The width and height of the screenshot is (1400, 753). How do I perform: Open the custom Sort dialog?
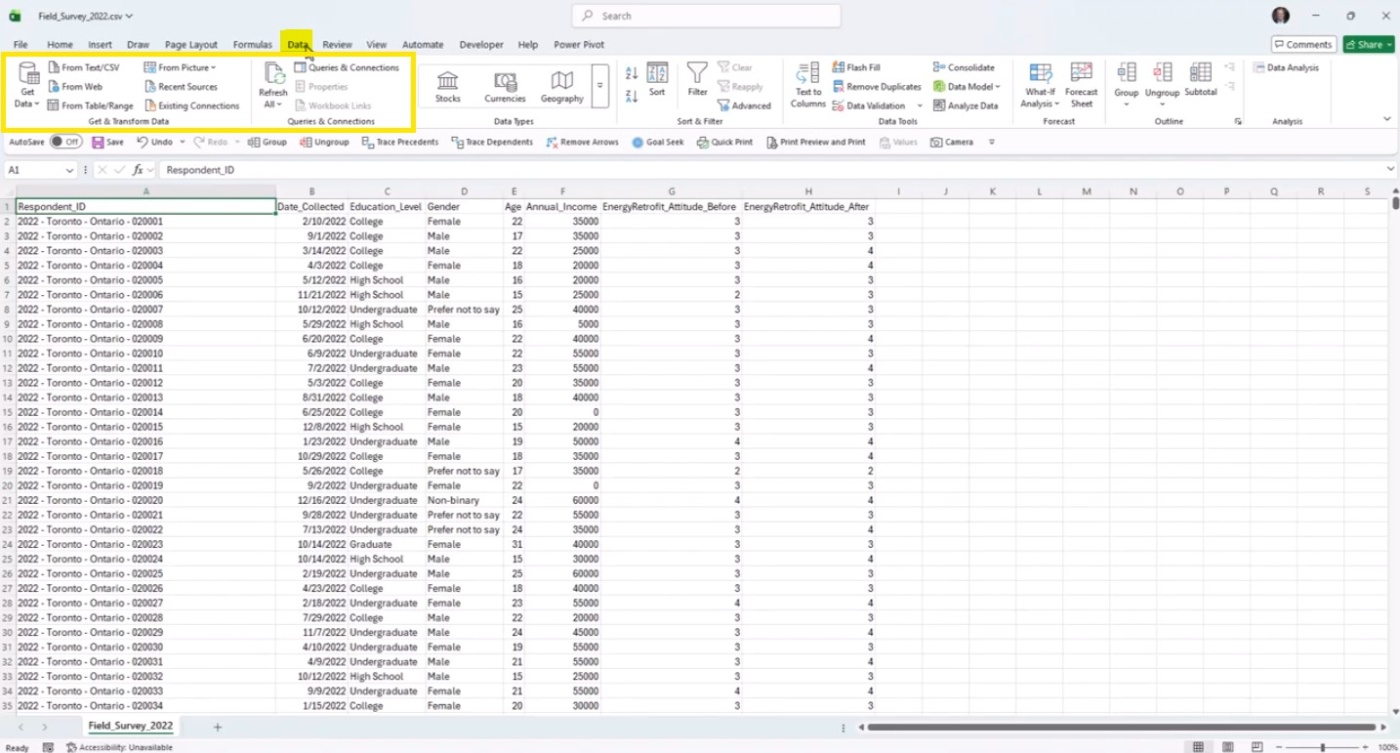[x=657, y=79]
